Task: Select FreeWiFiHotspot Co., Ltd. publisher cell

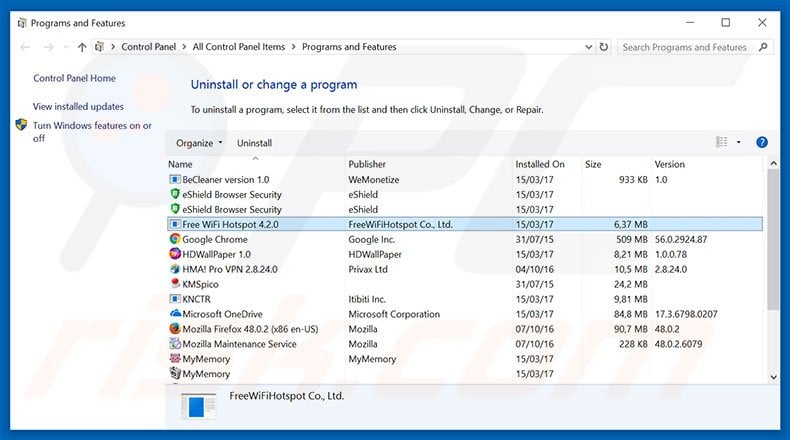Action: 401,224
